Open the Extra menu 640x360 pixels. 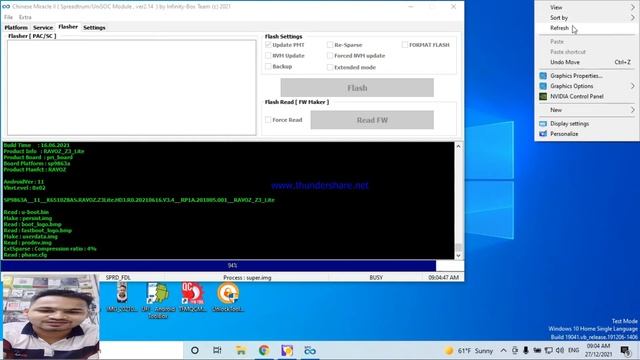[x=25, y=17]
